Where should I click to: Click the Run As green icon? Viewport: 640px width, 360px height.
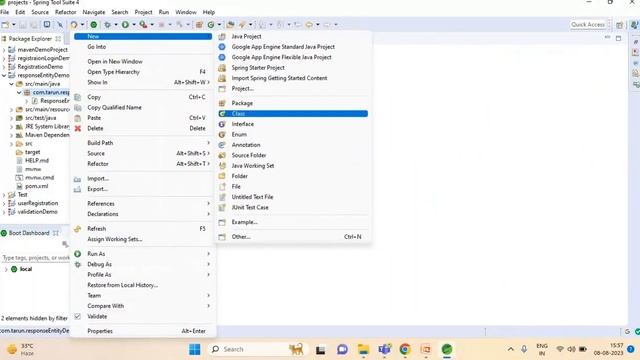pyautogui.click(x=78, y=254)
